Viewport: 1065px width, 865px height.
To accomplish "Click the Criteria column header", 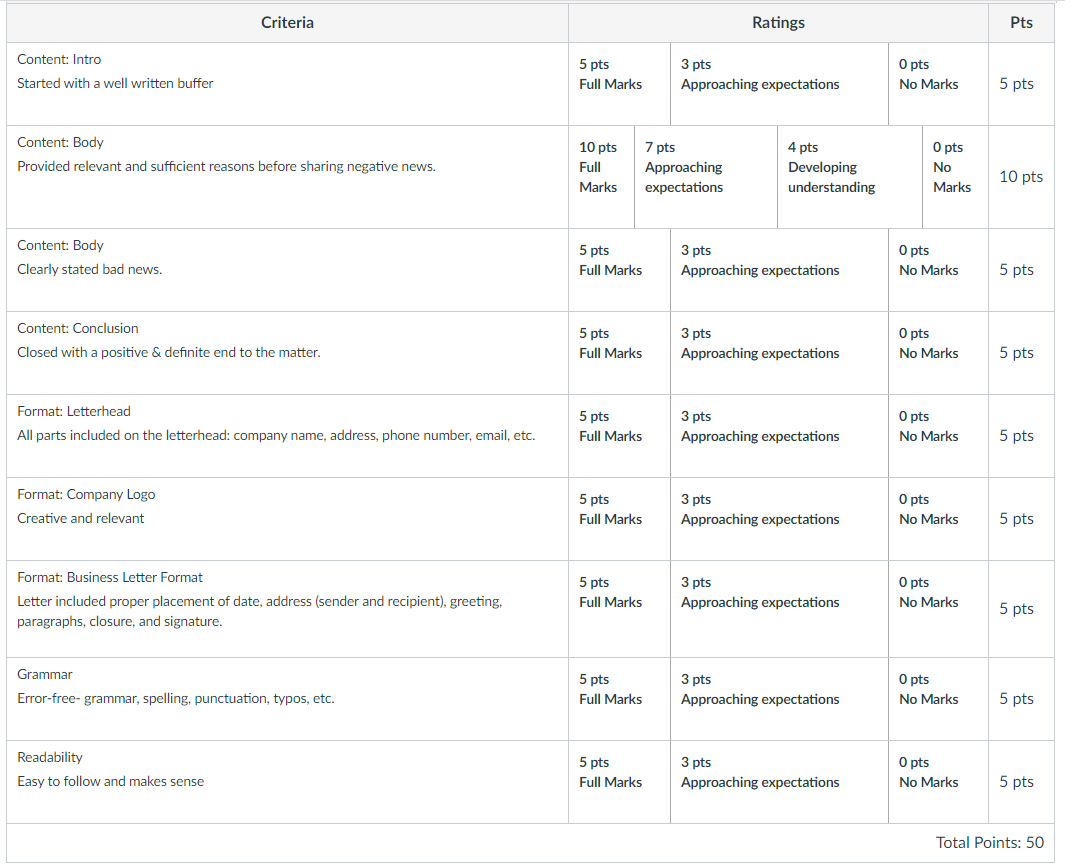I will click(287, 22).
